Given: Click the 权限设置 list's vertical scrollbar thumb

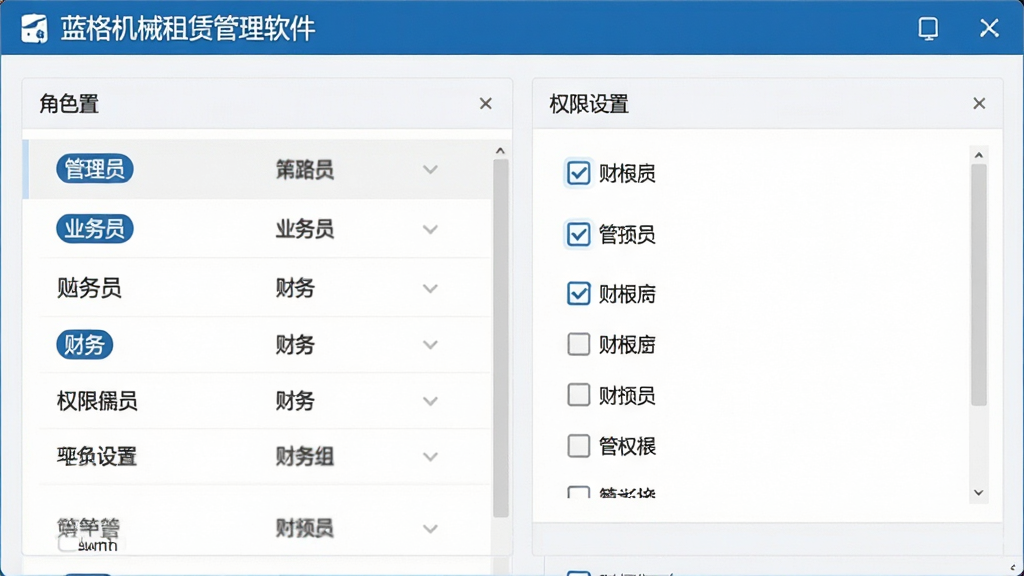Looking at the screenshot, I should [979, 285].
